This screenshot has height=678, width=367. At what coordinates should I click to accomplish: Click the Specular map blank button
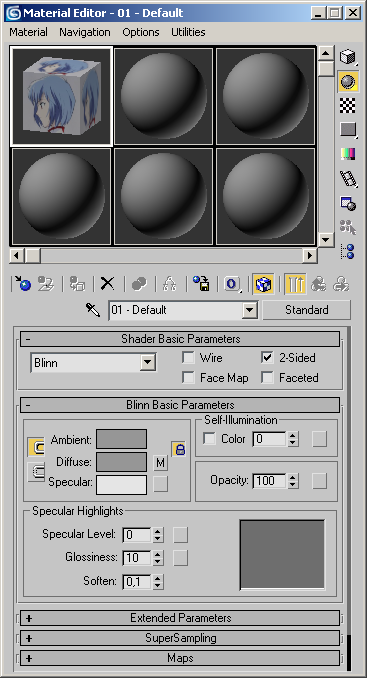pyautogui.click(x=160, y=484)
